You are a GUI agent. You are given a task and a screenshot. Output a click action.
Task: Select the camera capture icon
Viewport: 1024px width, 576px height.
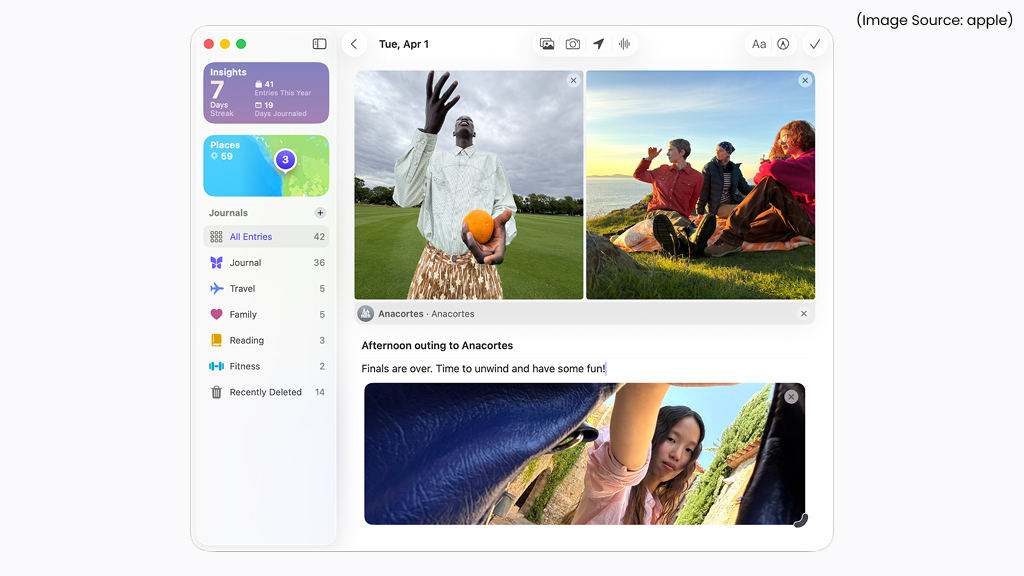click(572, 44)
